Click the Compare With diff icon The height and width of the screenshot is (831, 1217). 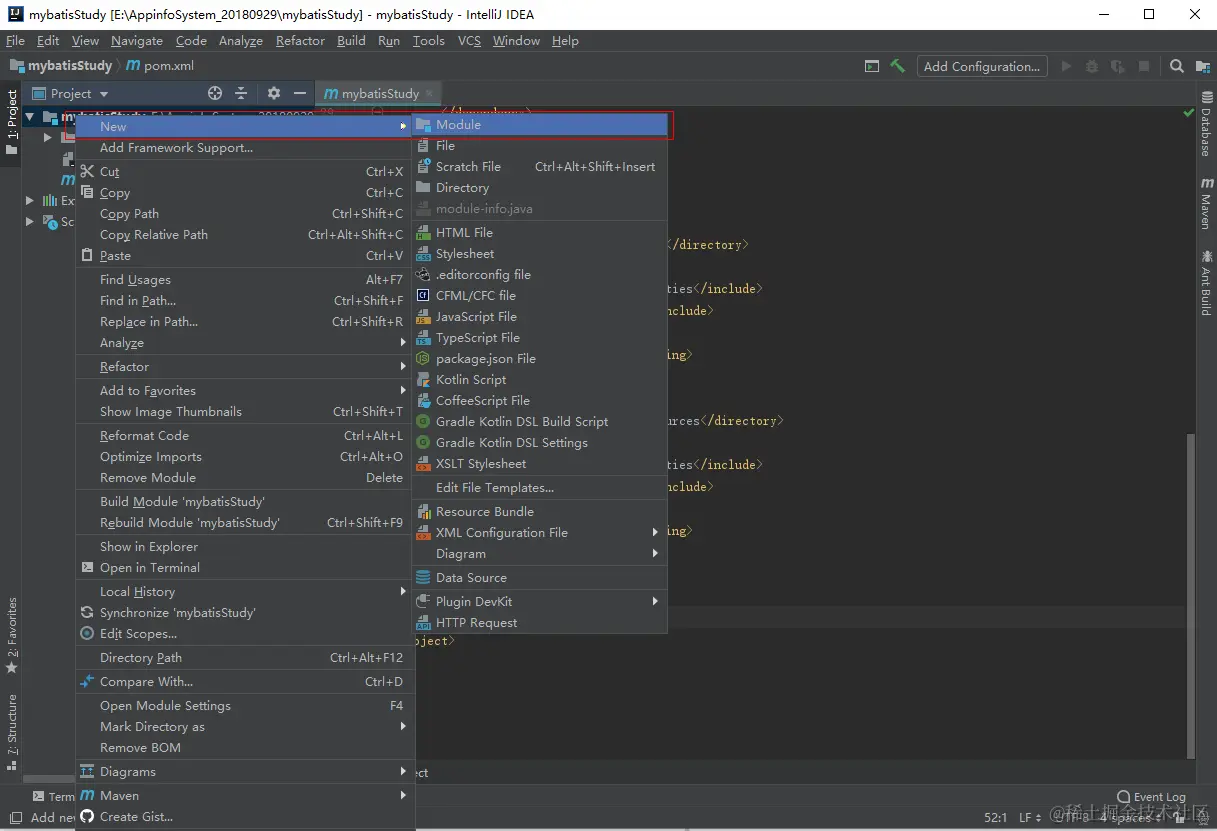click(x=87, y=682)
